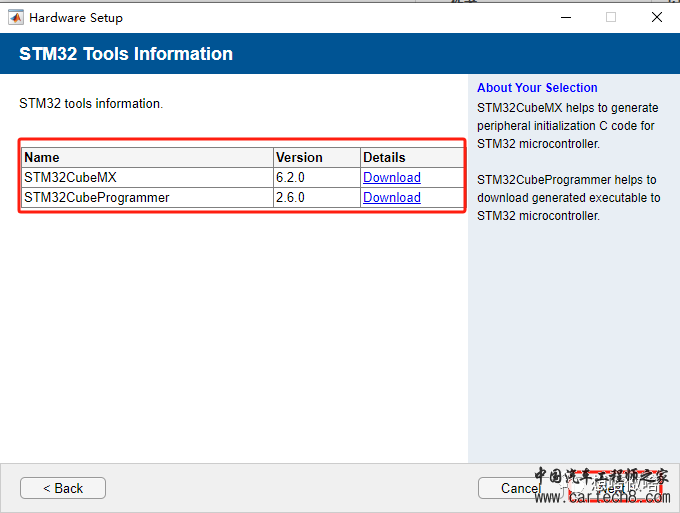Screen dimensions: 680x513
Task: Open Download link for STM32CubeMX
Action: (x=392, y=177)
